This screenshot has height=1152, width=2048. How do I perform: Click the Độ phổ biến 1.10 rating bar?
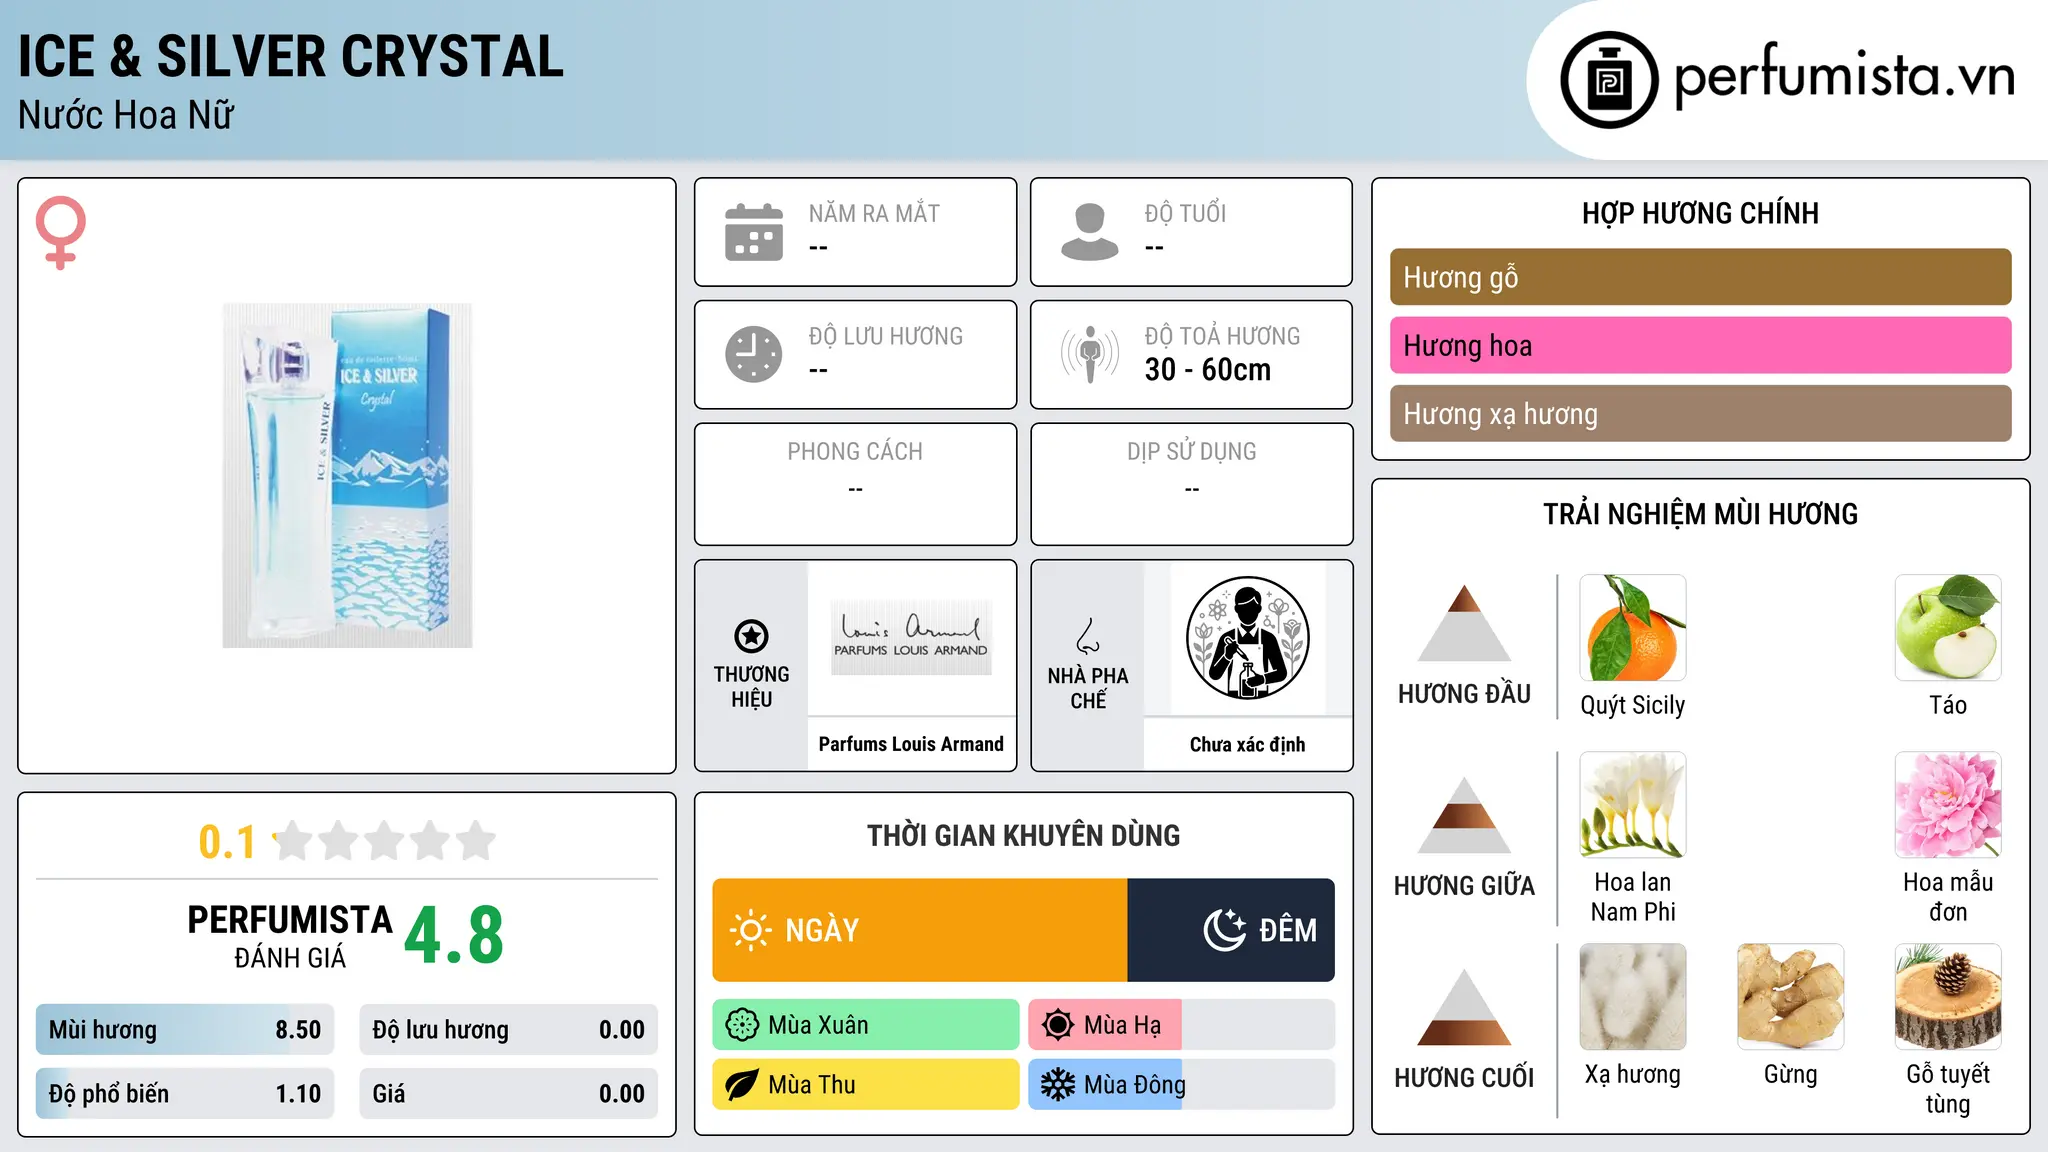185,1094
